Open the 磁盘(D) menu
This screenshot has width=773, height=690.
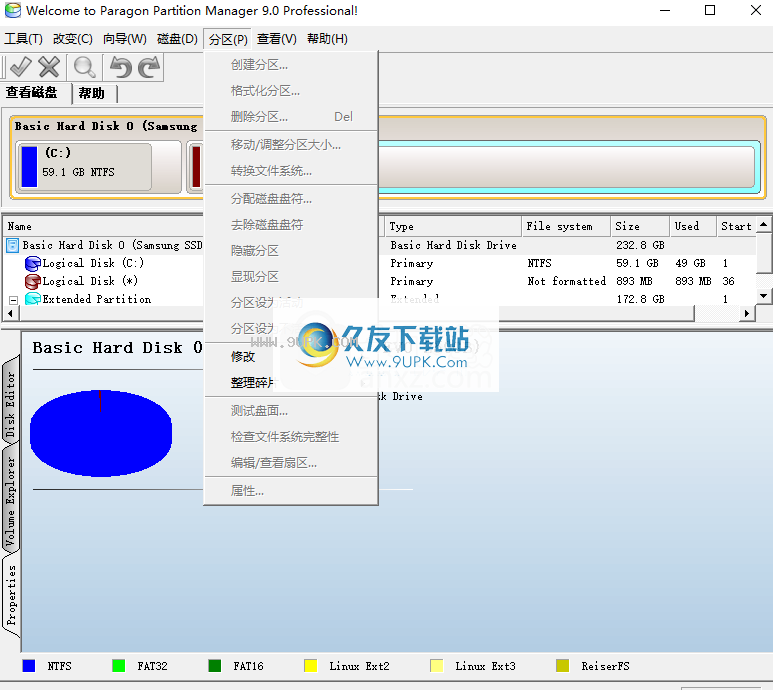tap(177, 38)
